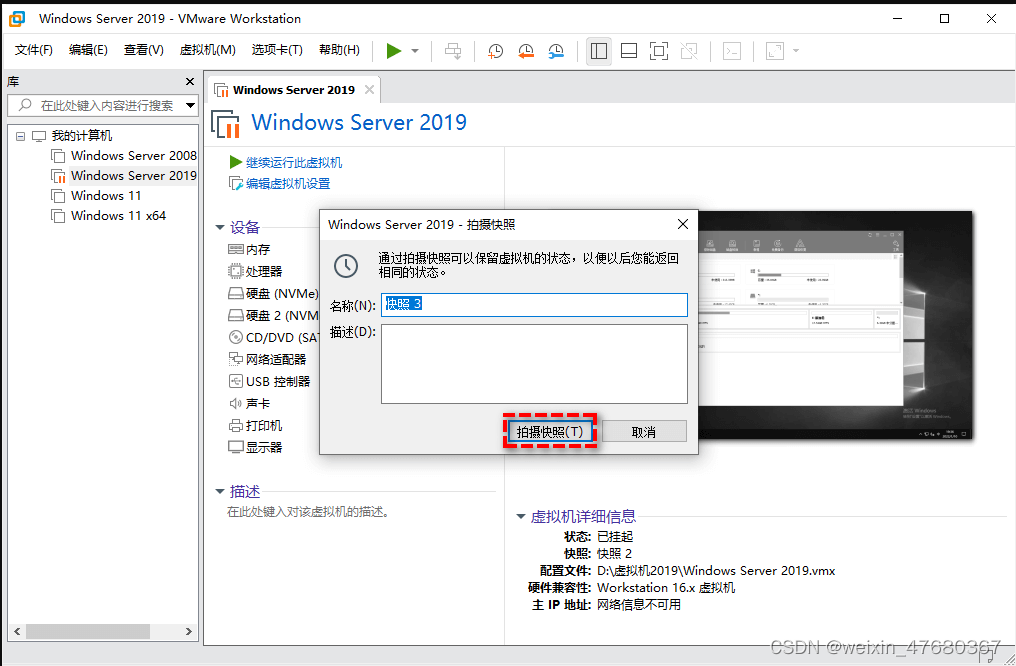Open the 查看(V) menu
1016x666 pixels.
click(x=143, y=50)
